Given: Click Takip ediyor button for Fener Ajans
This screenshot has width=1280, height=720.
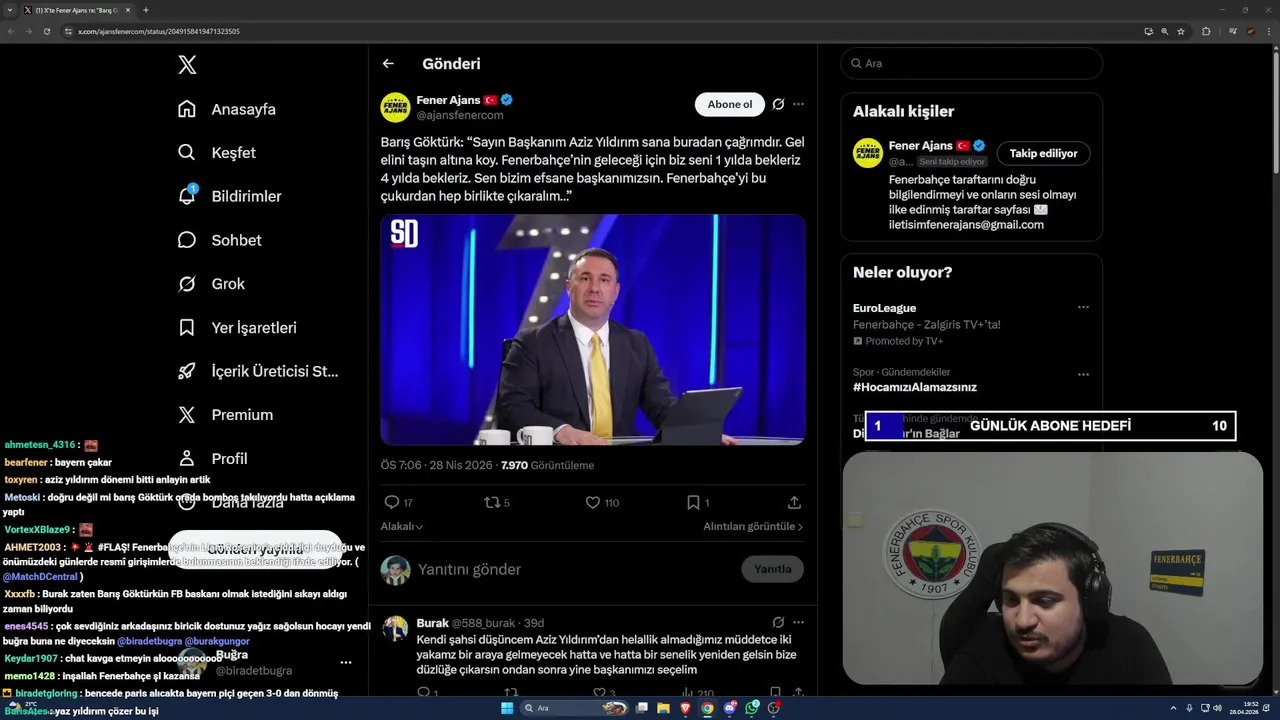Looking at the screenshot, I should pyautogui.click(x=1043, y=153).
